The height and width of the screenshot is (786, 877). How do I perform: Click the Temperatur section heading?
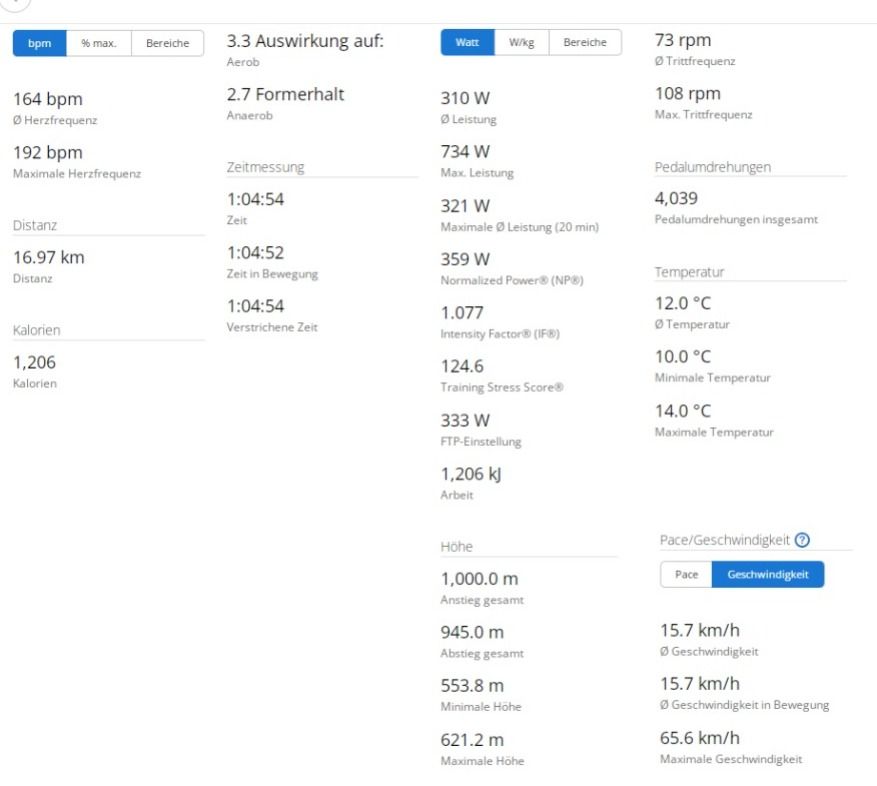[689, 272]
